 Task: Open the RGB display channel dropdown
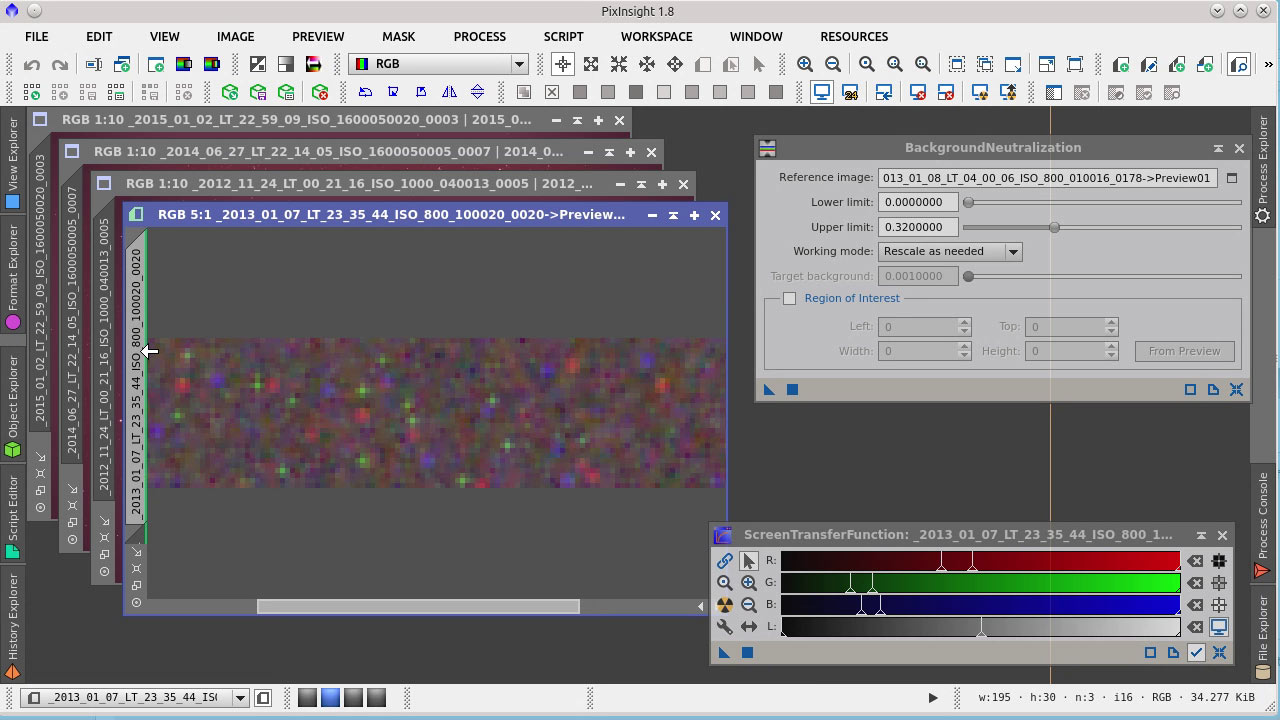[x=519, y=64]
